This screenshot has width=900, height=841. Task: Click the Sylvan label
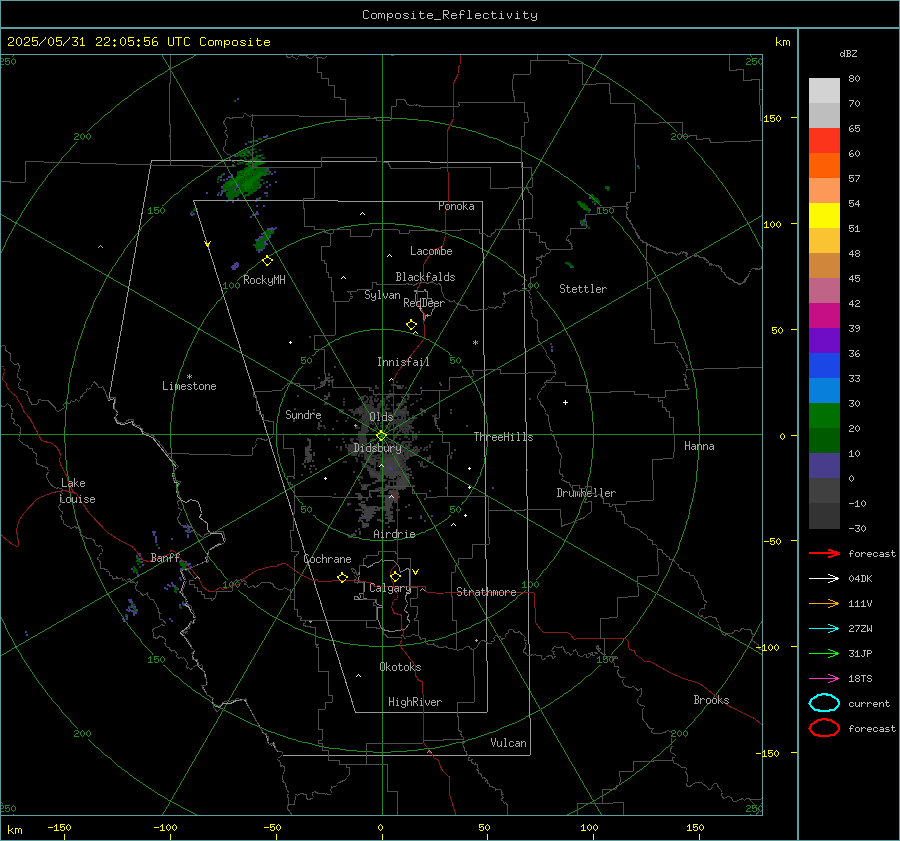pos(382,295)
